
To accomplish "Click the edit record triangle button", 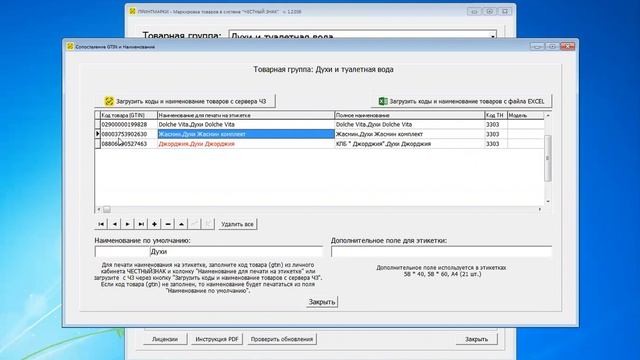I will [181, 224].
